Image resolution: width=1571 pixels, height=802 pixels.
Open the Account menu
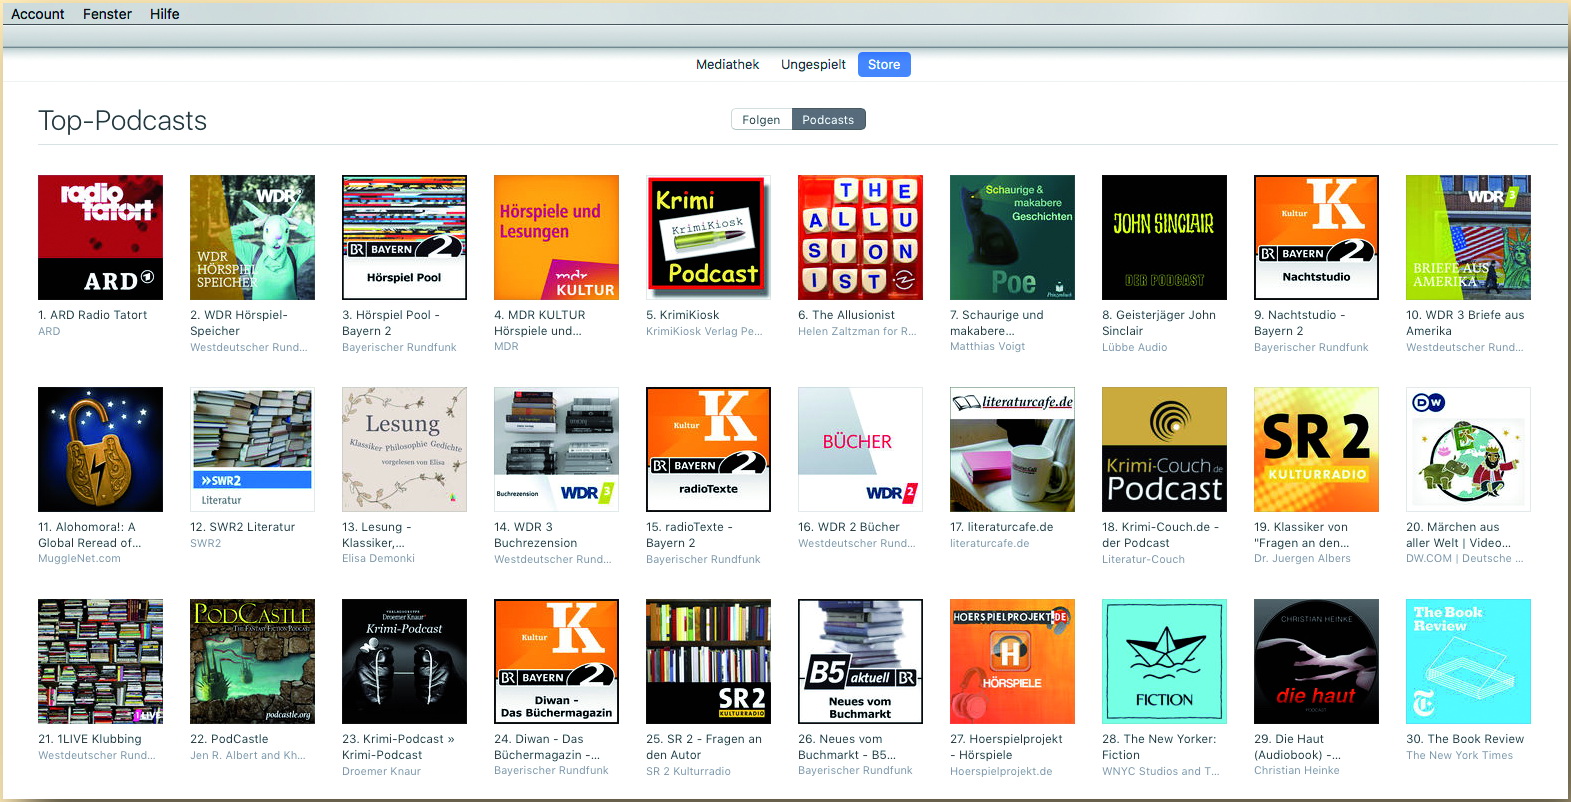coord(38,14)
